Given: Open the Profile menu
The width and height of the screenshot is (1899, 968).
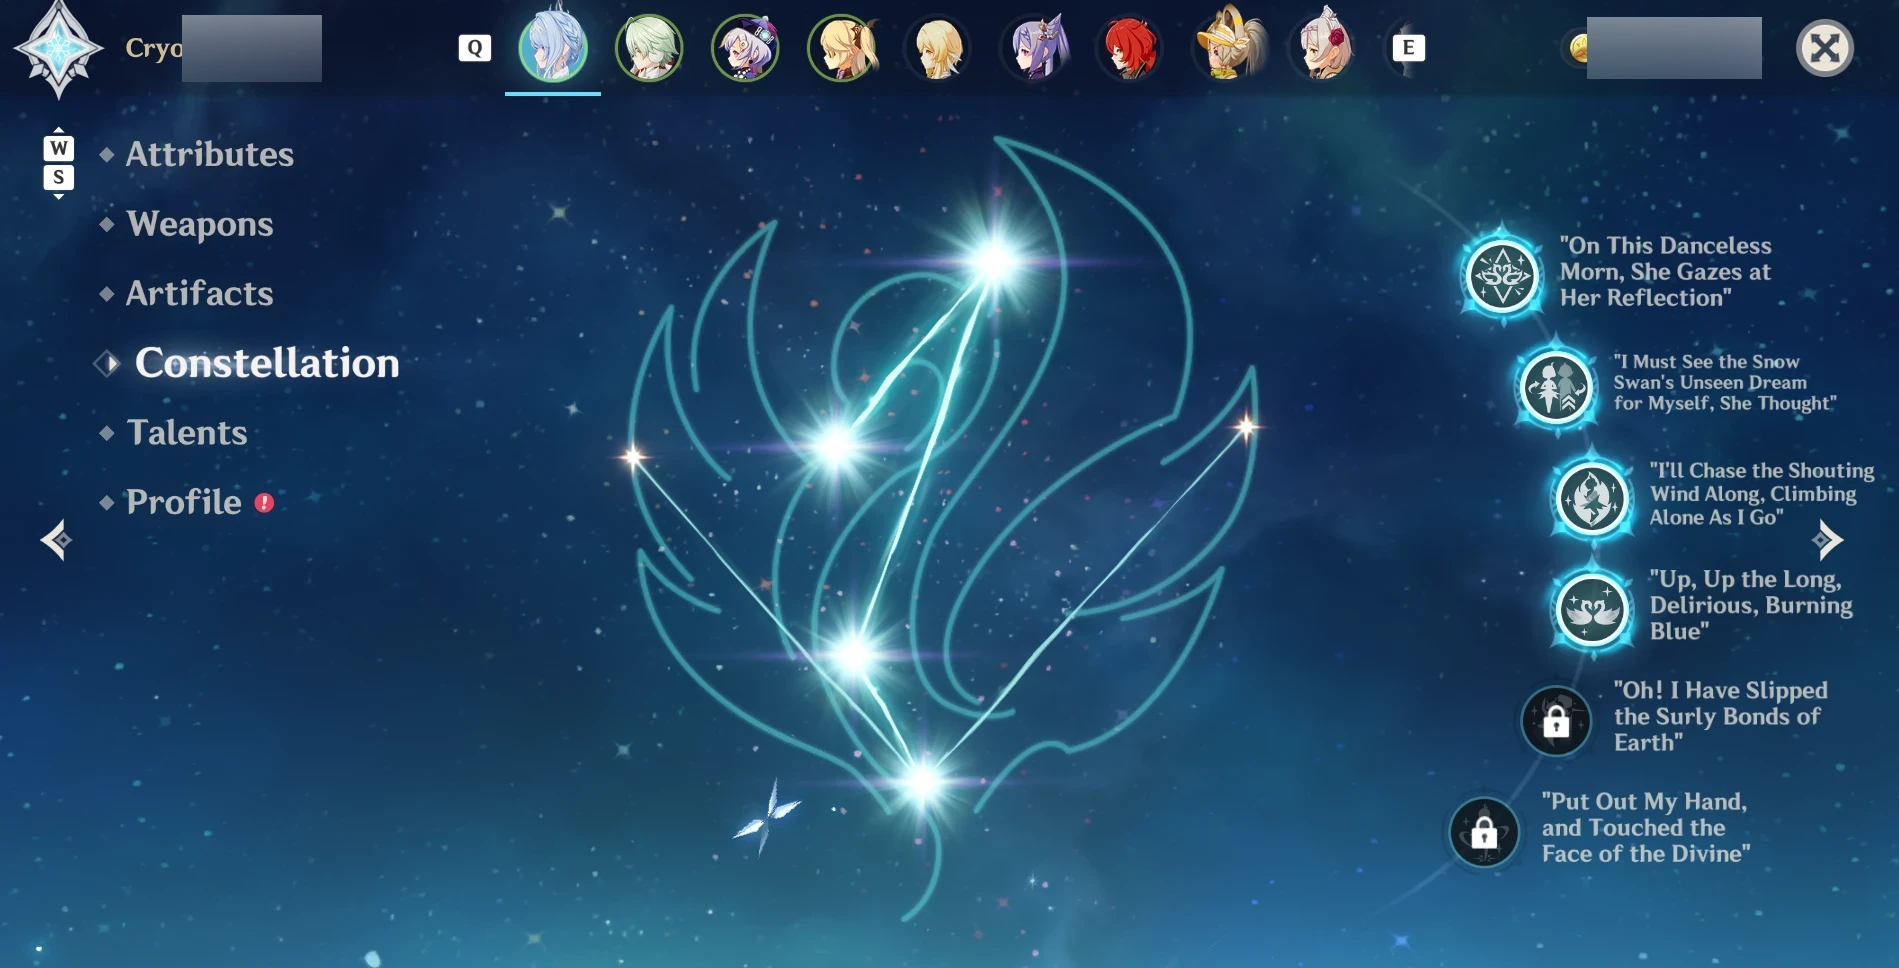Looking at the screenshot, I should (x=184, y=502).
